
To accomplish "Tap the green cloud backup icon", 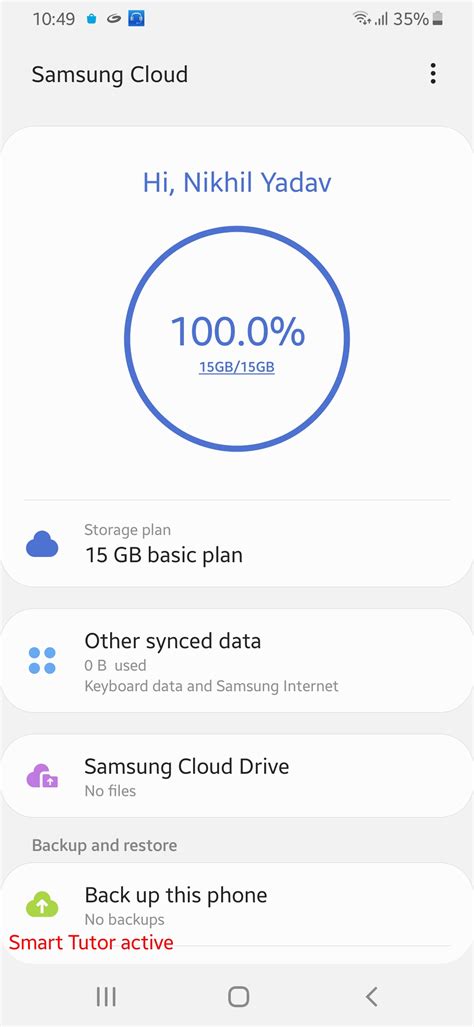I will coord(42,905).
